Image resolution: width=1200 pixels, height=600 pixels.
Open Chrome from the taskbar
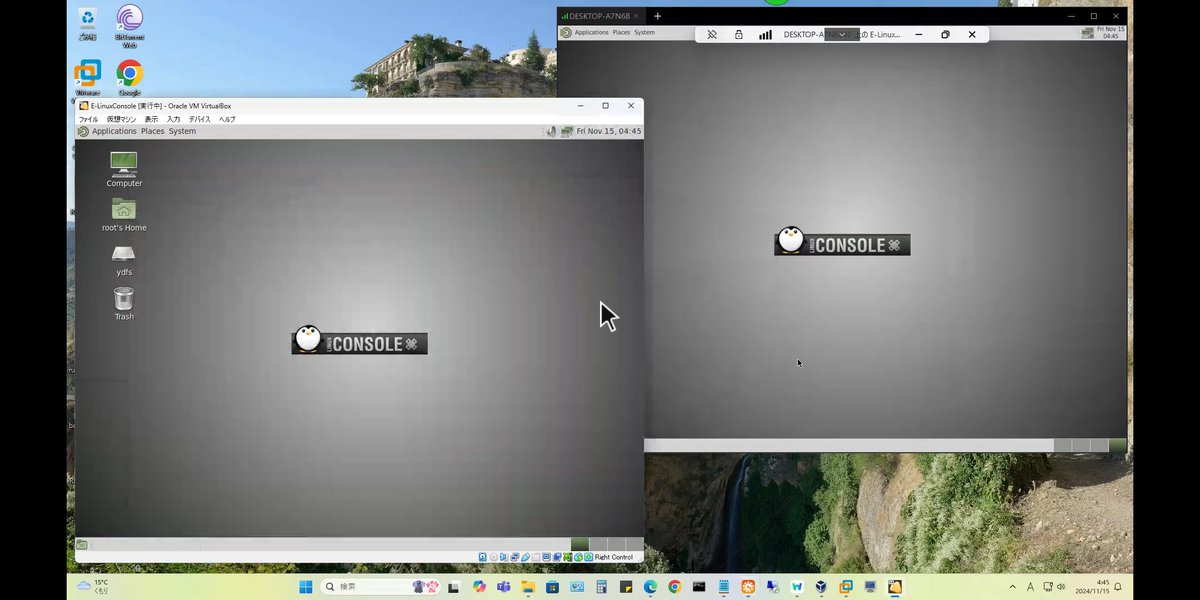click(674, 587)
